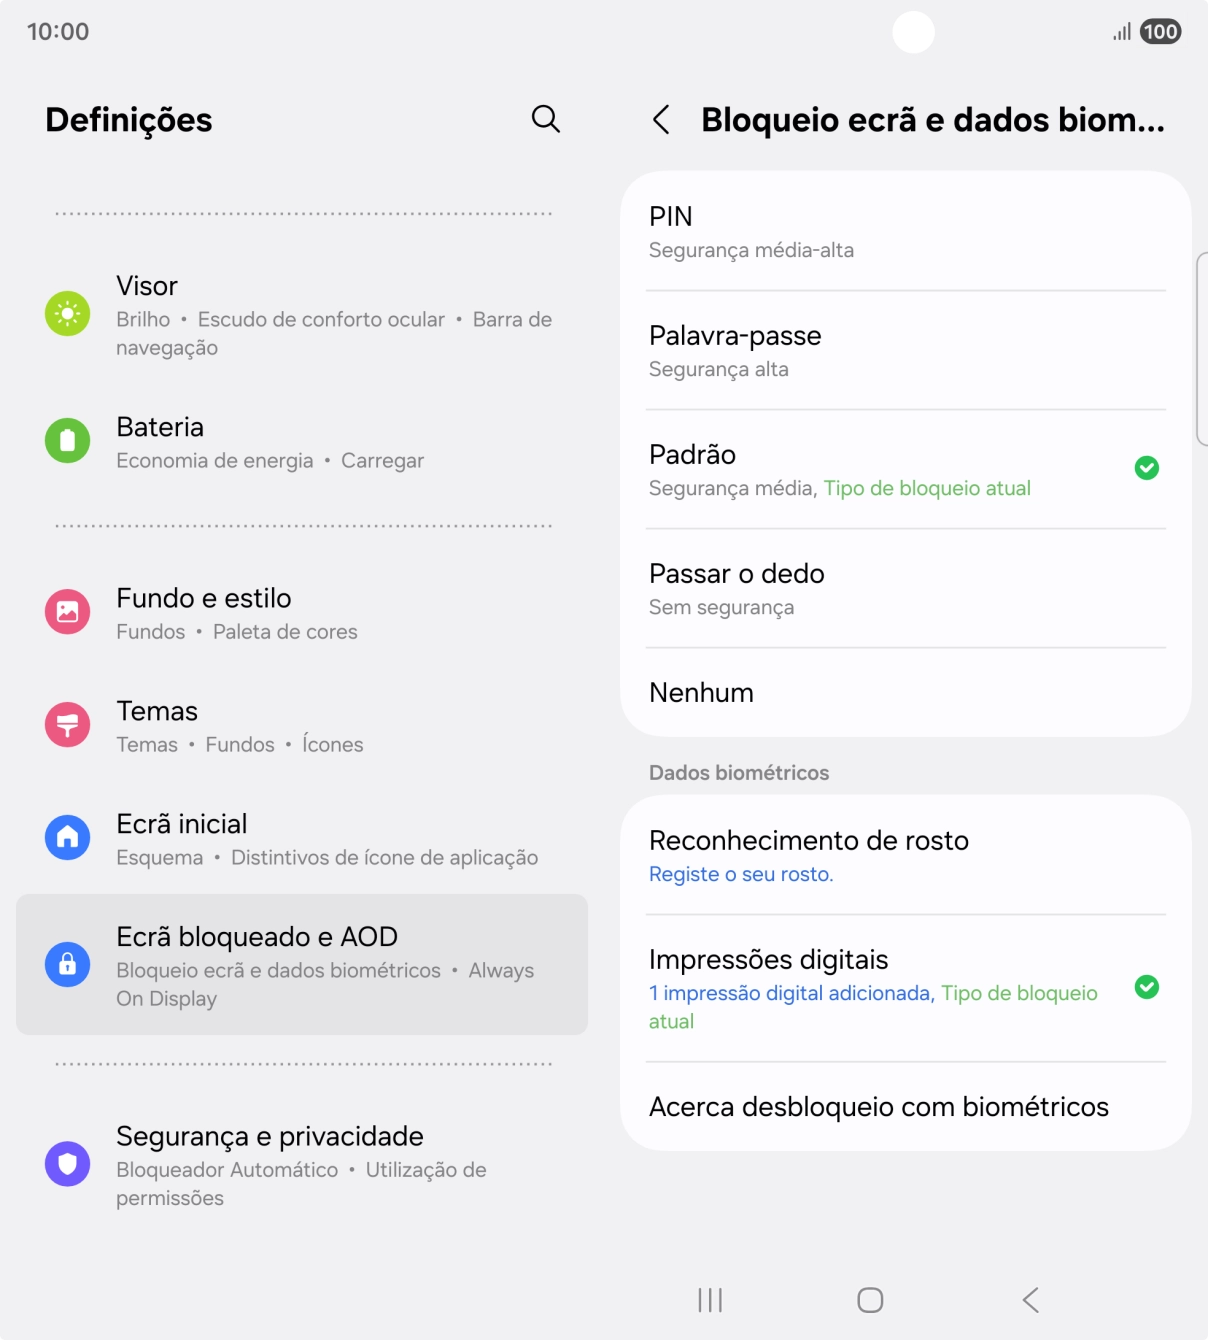Select Palavra-passe lock type

point(906,351)
